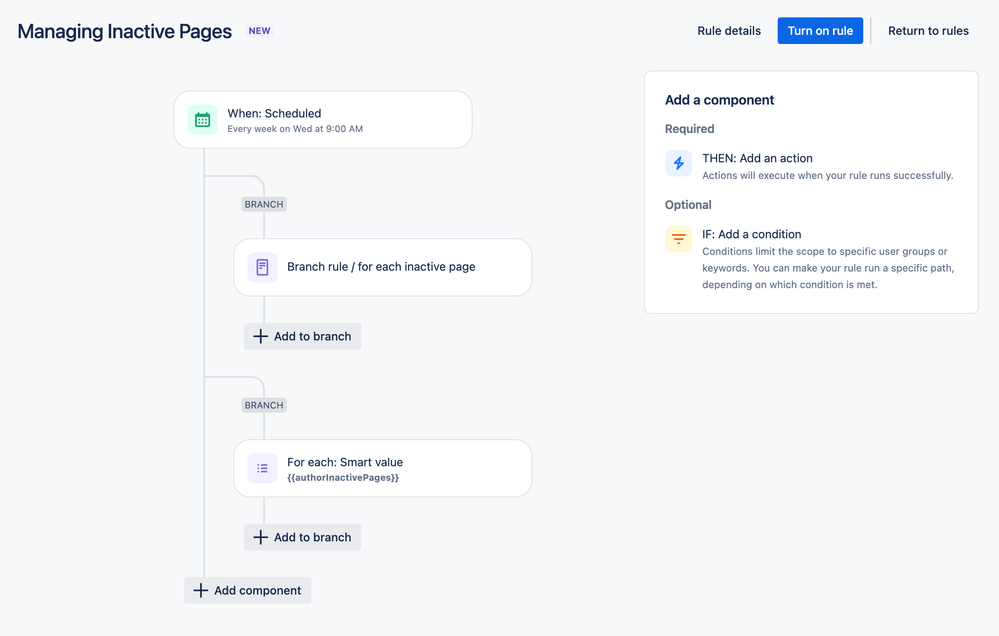999x636 pixels.
Task: Click the Add component button
Action: click(248, 591)
